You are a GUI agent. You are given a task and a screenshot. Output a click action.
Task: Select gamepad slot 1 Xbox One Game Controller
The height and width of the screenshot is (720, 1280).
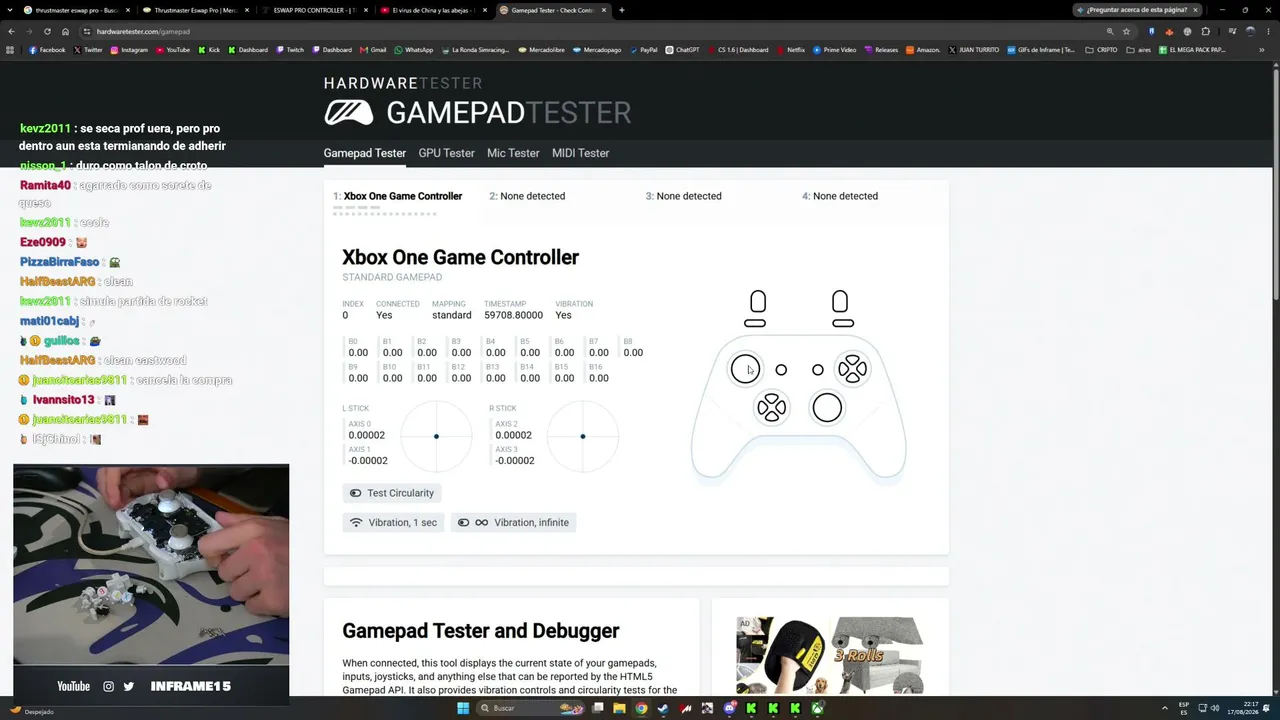(x=398, y=196)
